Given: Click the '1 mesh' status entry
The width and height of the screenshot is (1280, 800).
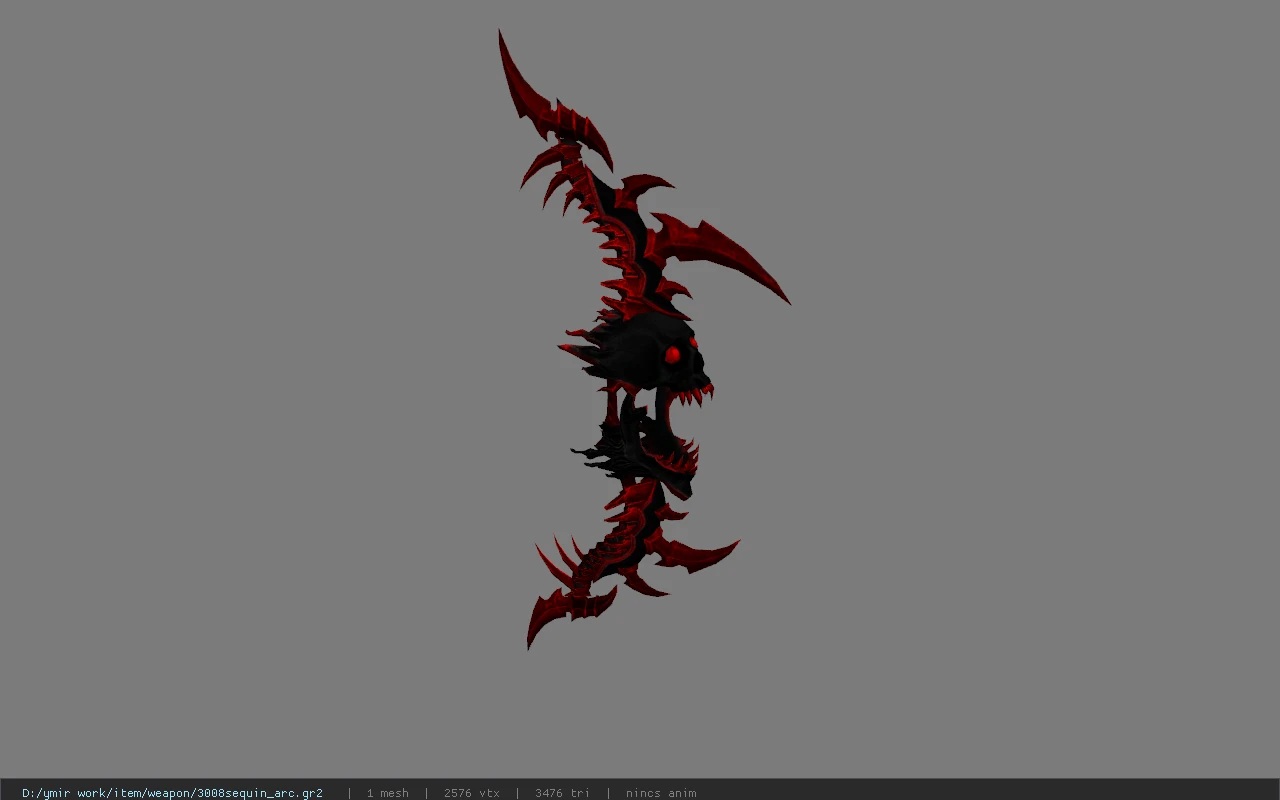Looking at the screenshot, I should point(387,793).
